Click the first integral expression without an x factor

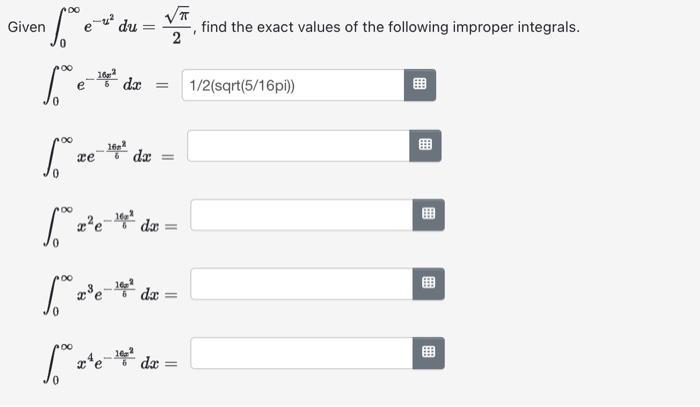[95, 88]
